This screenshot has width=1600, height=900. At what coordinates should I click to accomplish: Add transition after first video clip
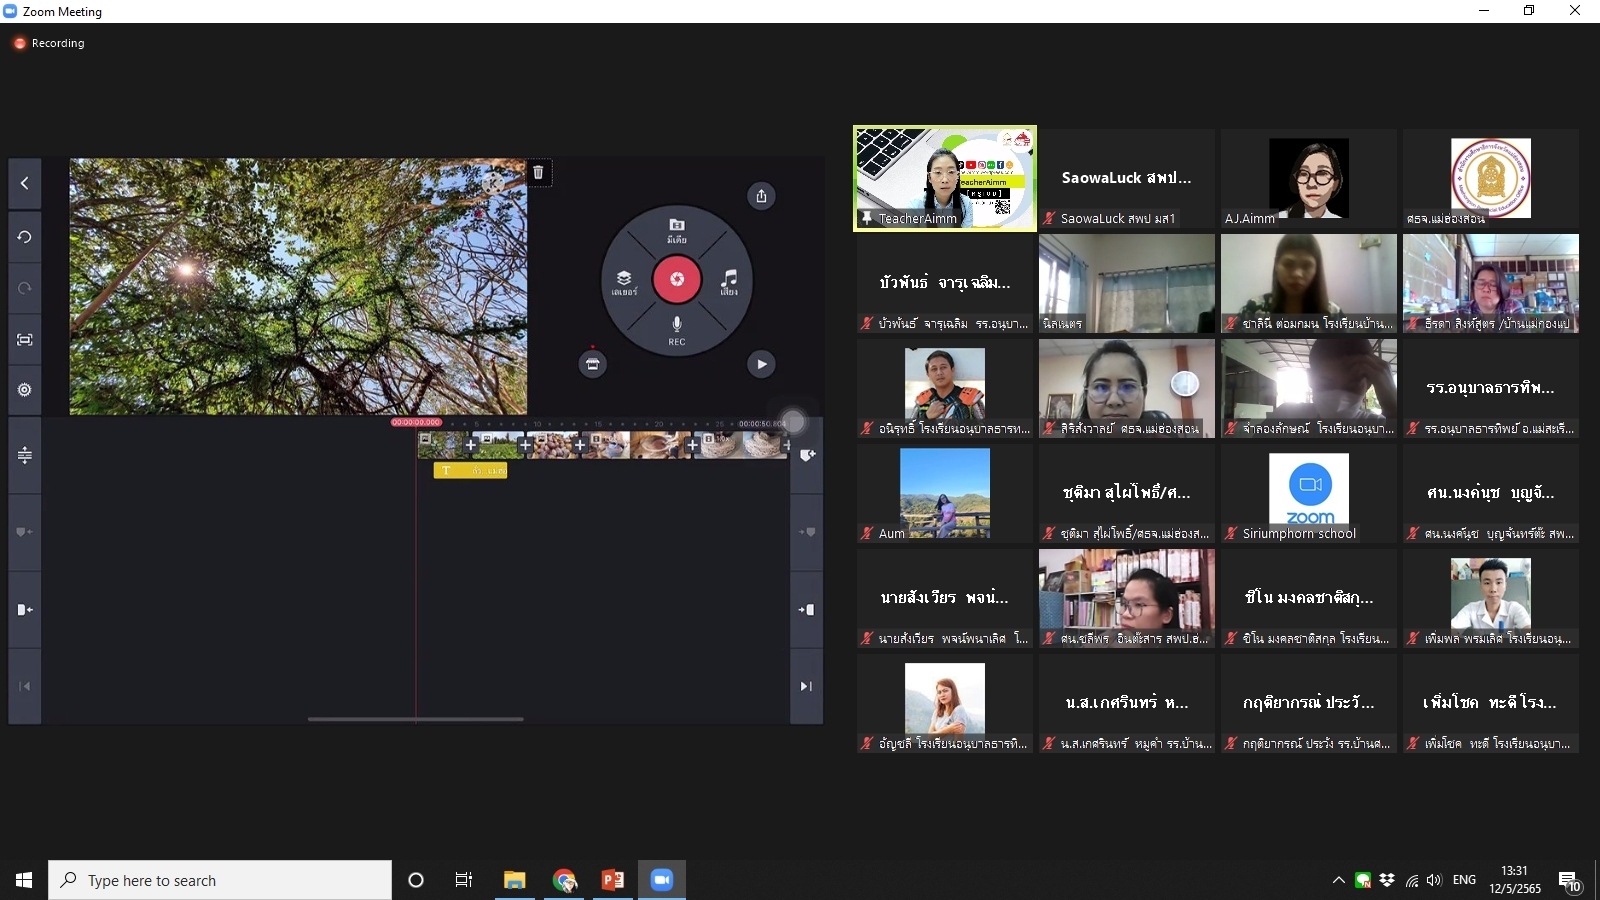click(471, 445)
